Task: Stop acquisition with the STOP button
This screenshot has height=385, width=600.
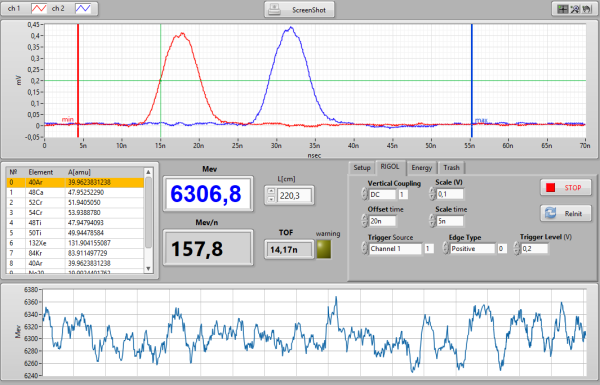Action: (x=566, y=188)
